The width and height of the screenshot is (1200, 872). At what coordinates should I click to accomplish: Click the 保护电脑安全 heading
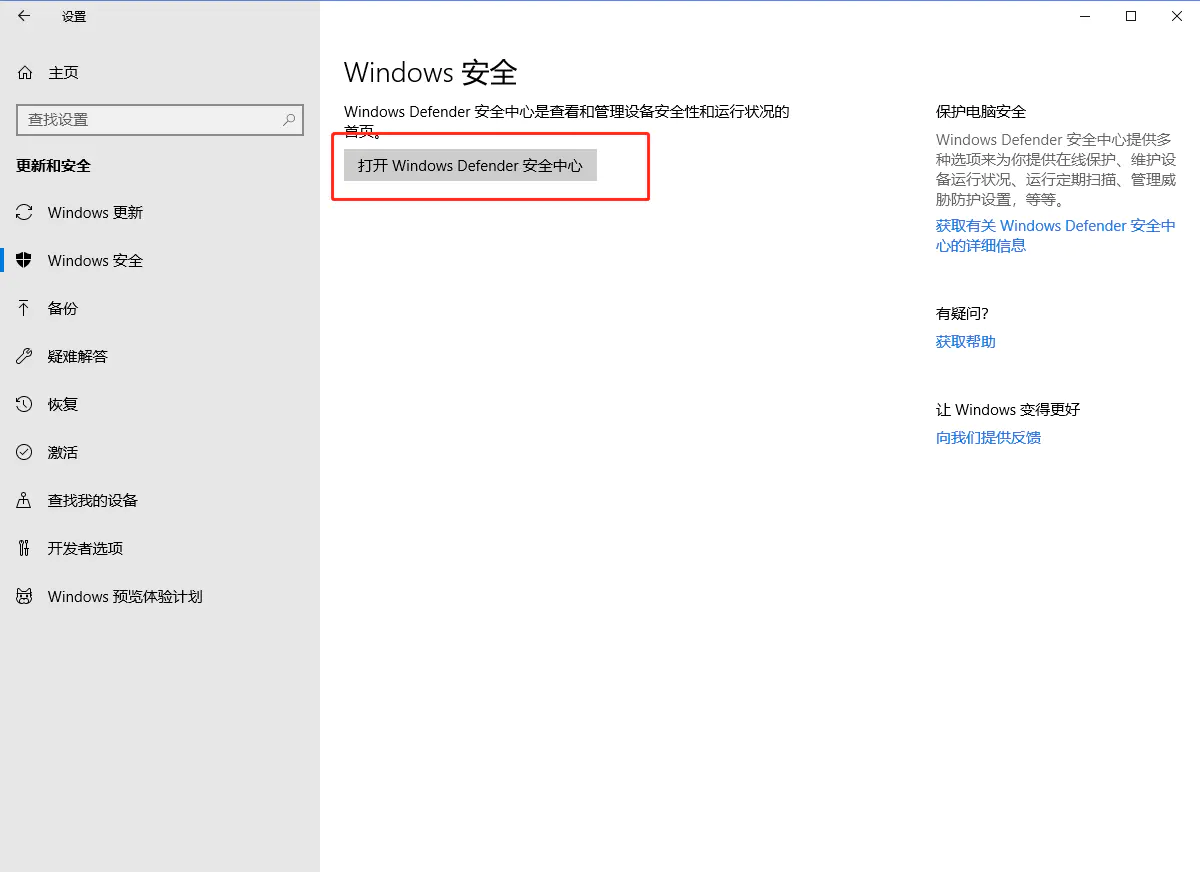pos(981,112)
